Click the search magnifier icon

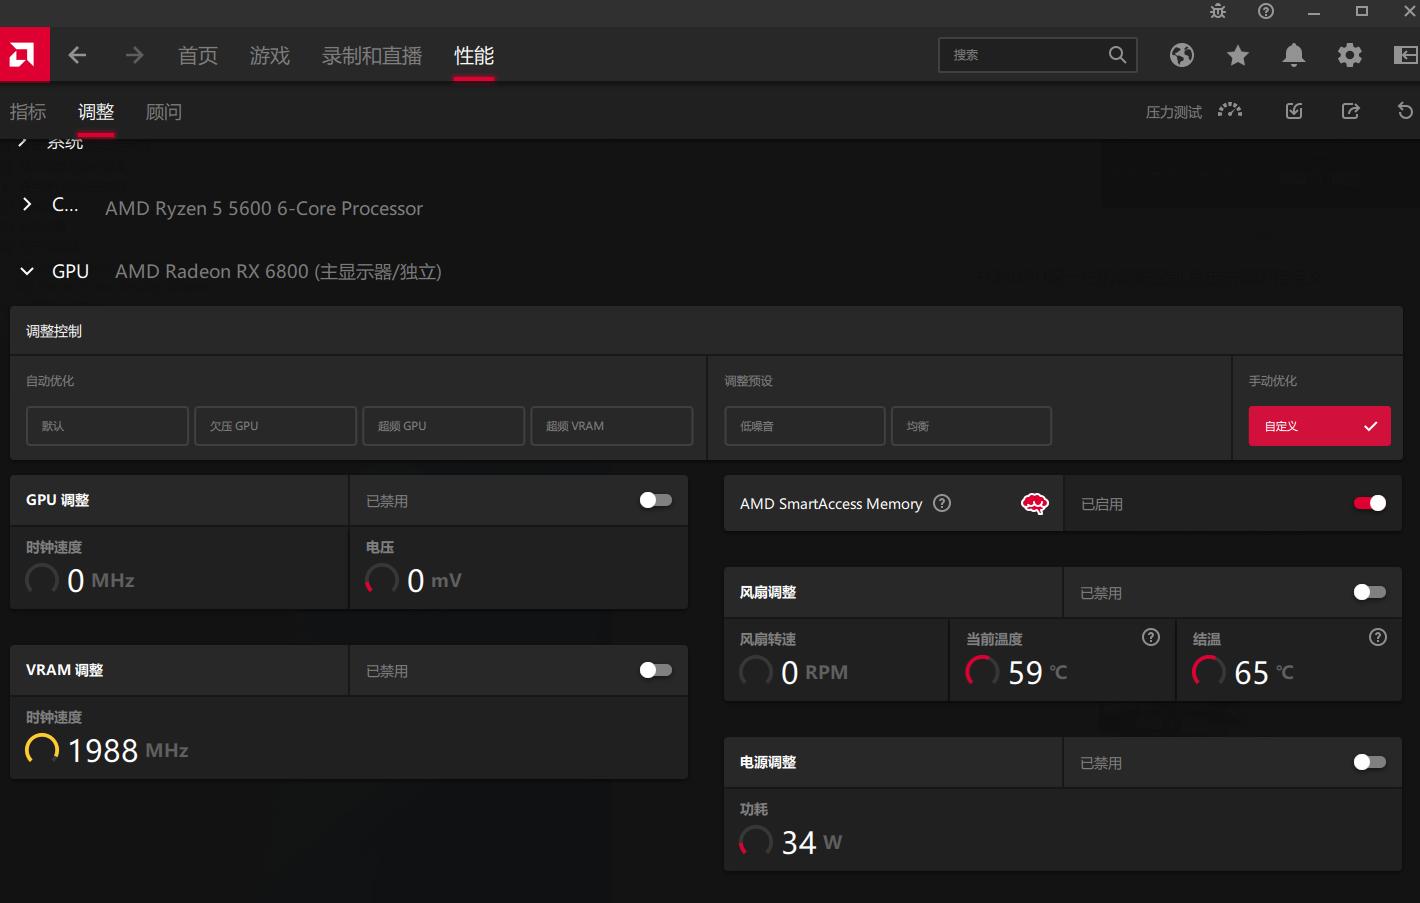coord(1117,55)
